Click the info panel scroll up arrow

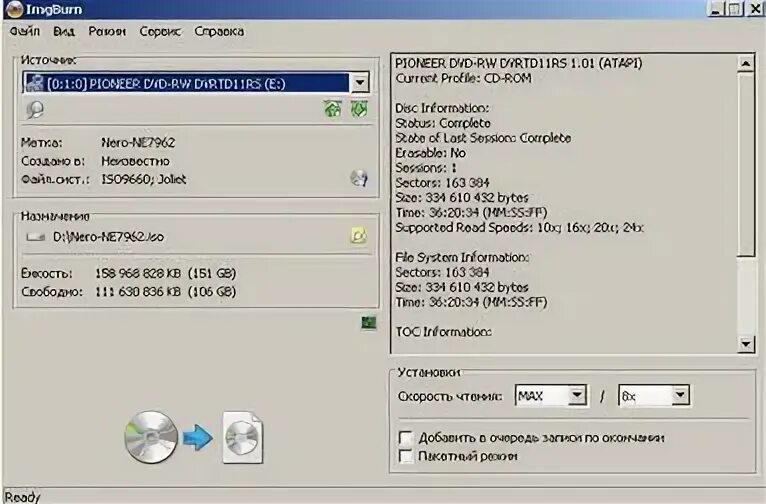click(x=745, y=63)
